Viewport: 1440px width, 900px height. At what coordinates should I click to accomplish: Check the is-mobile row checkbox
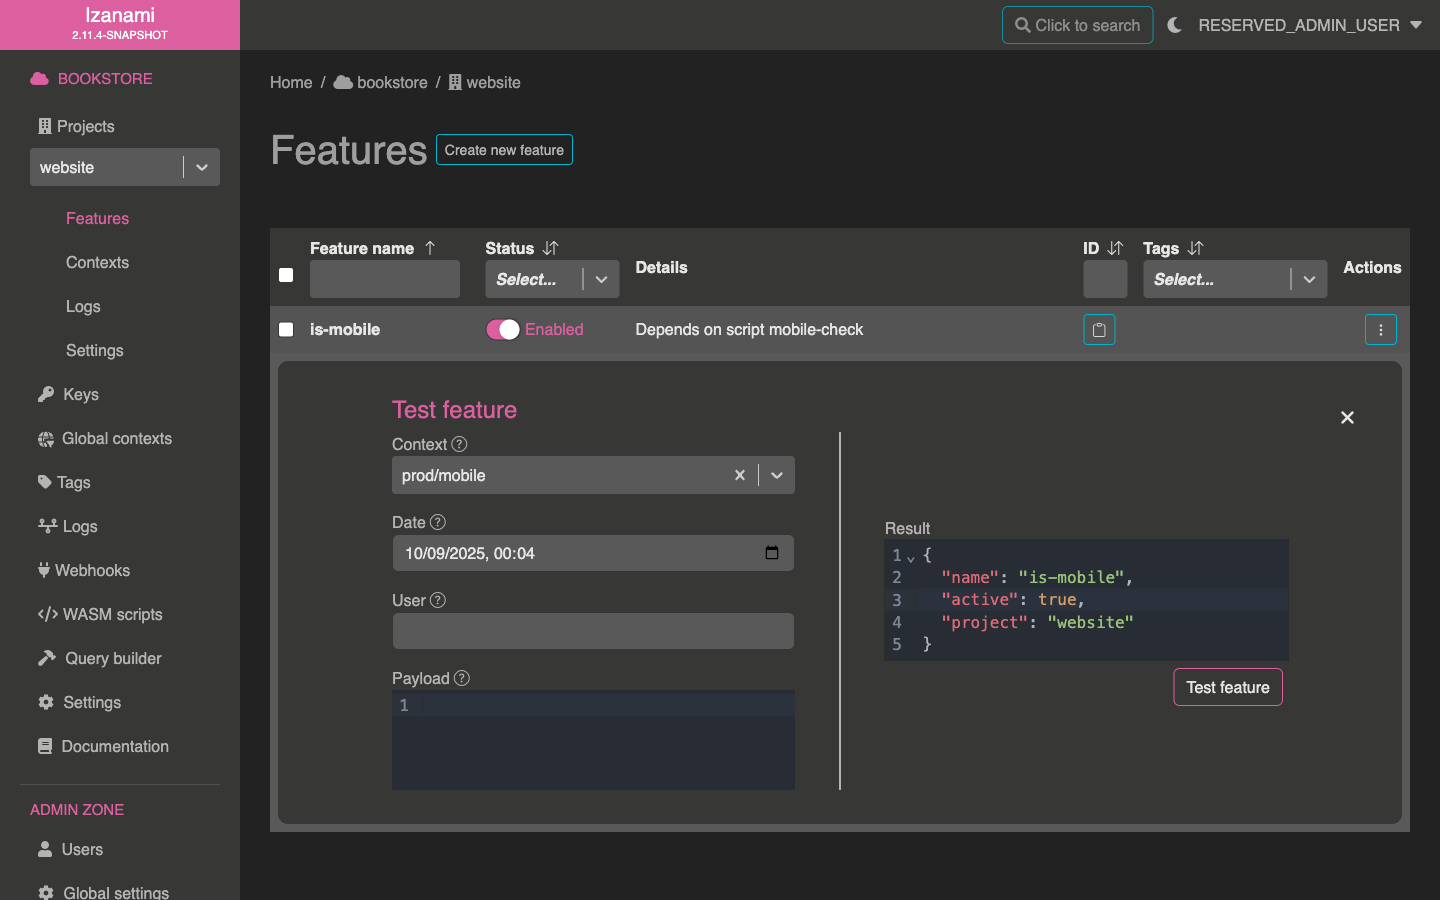[x=286, y=330]
